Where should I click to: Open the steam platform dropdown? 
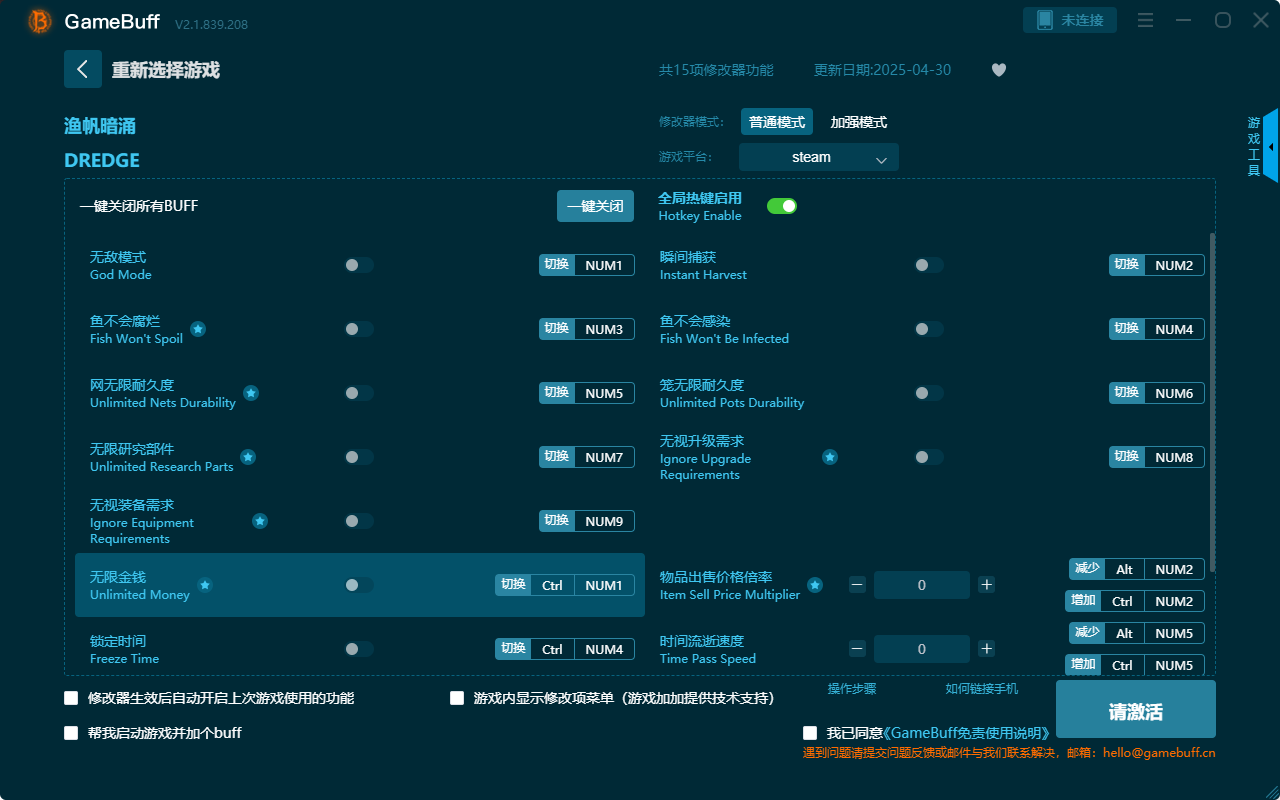(818, 157)
